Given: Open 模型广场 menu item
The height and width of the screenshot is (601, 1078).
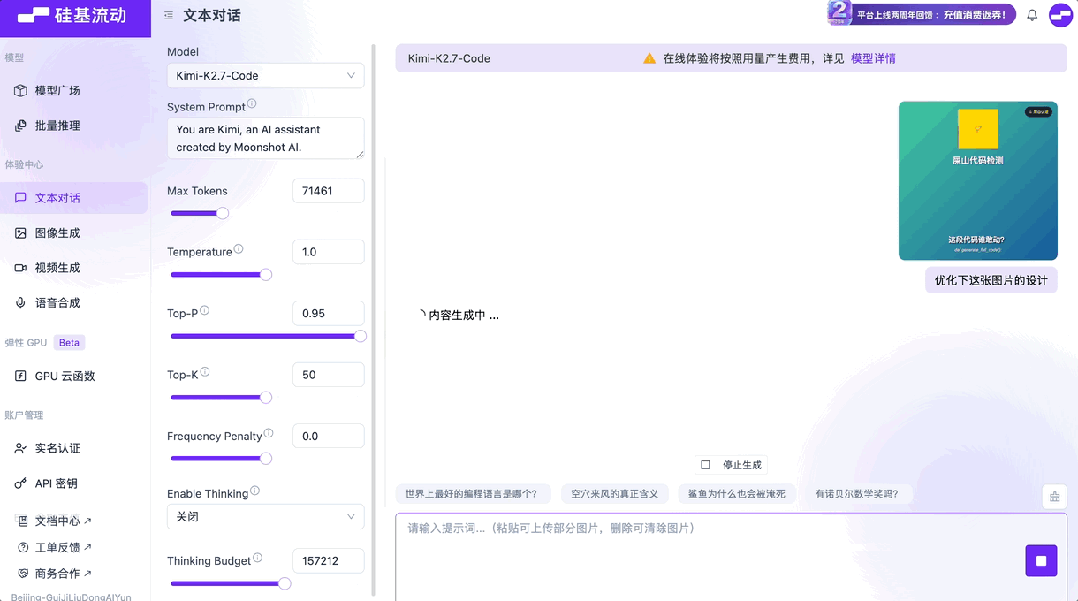Looking at the screenshot, I should tap(74, 90).
